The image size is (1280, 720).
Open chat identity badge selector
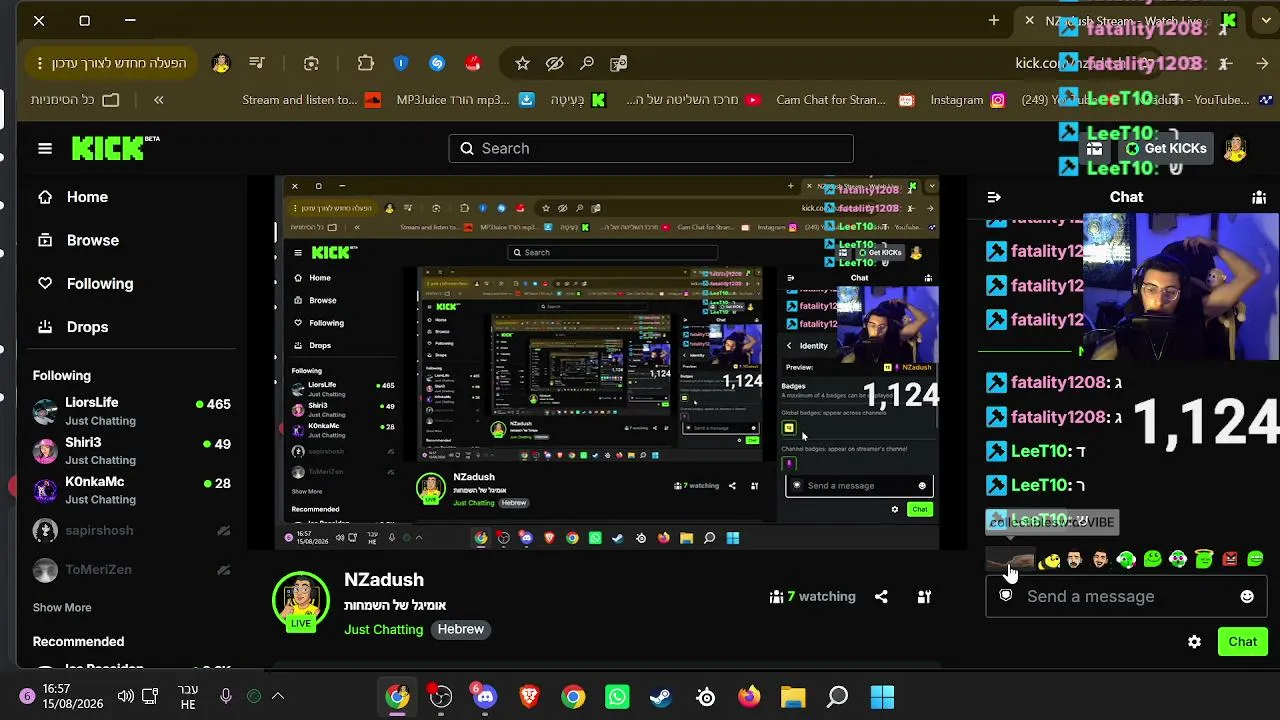(1006, 596)
